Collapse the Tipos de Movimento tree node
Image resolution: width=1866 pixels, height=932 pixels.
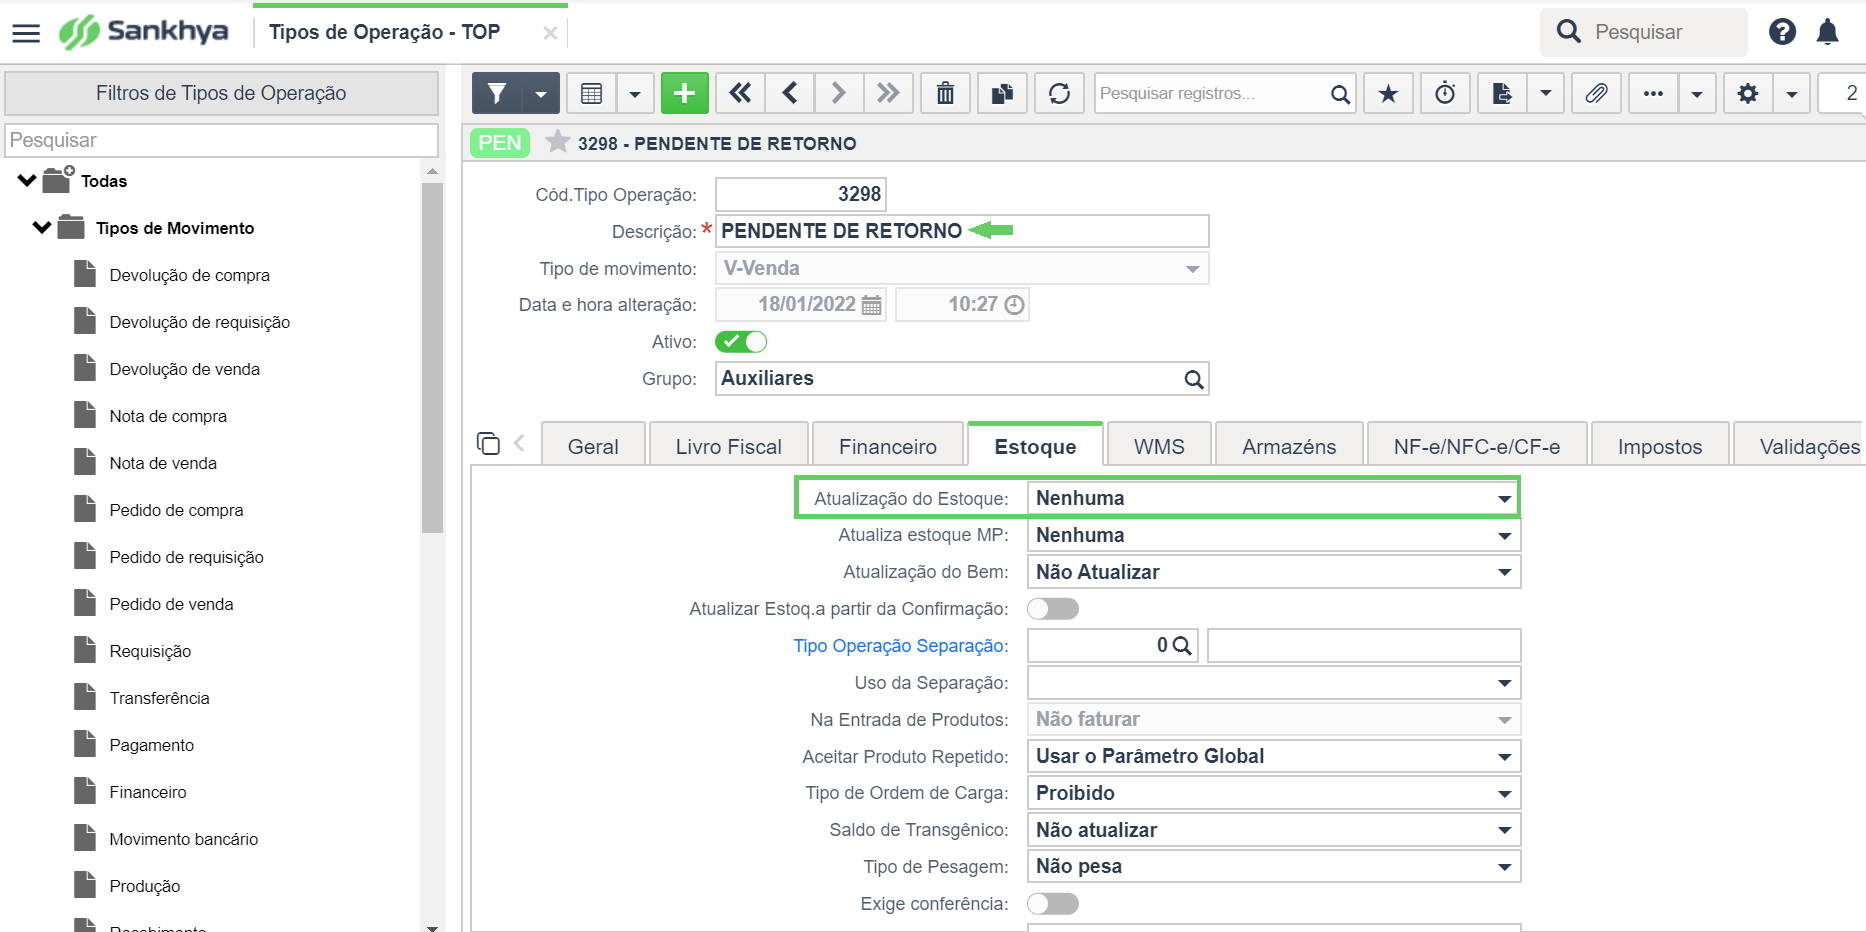(42, 228)
